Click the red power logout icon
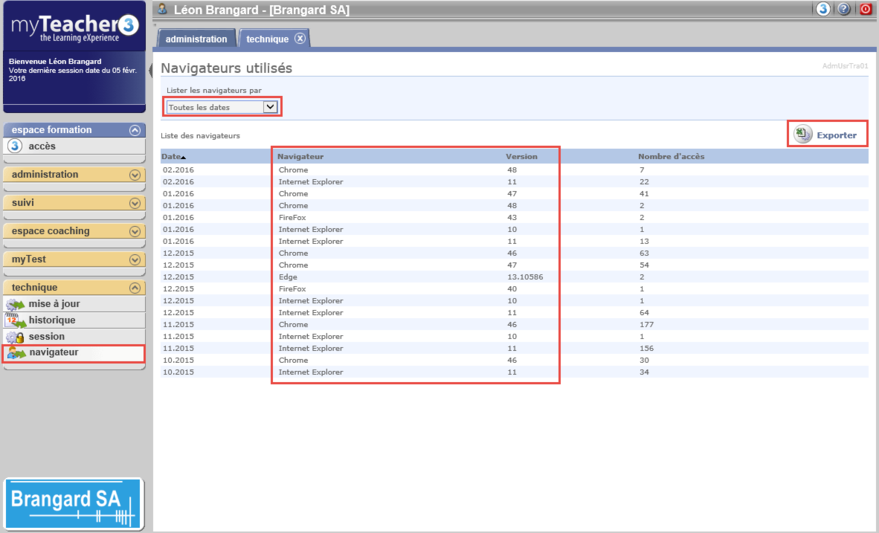Viewport: 879px width, 533px height. (x=866, y=9)
